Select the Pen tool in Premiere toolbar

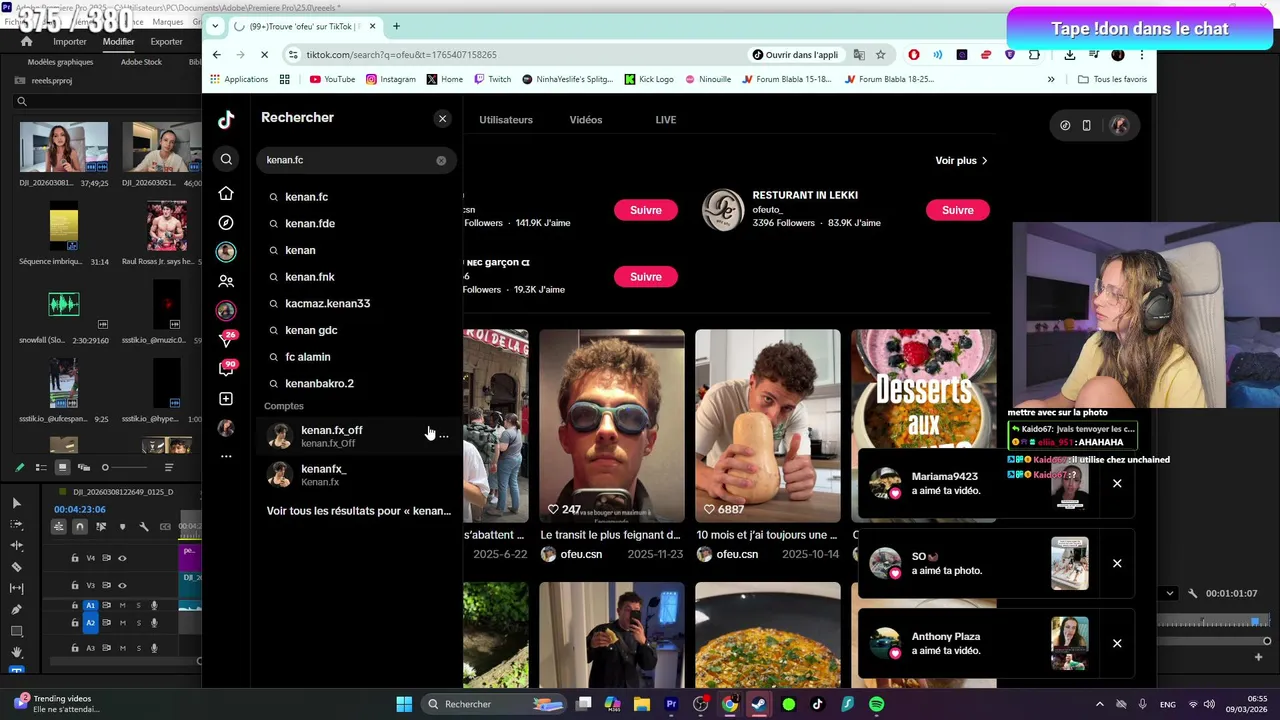pyautogui.click(x=16, y=609)
